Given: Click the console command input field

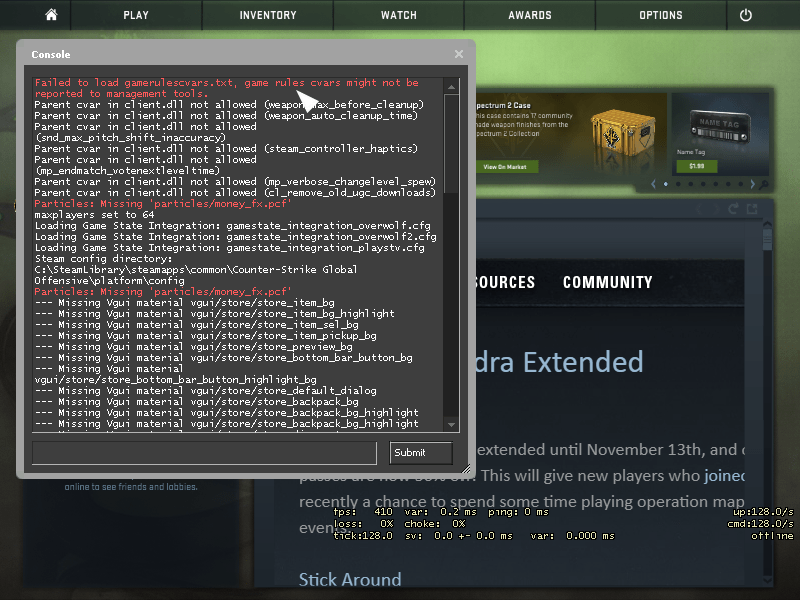Looking at the screenshot, I should [x=202, y=452].
